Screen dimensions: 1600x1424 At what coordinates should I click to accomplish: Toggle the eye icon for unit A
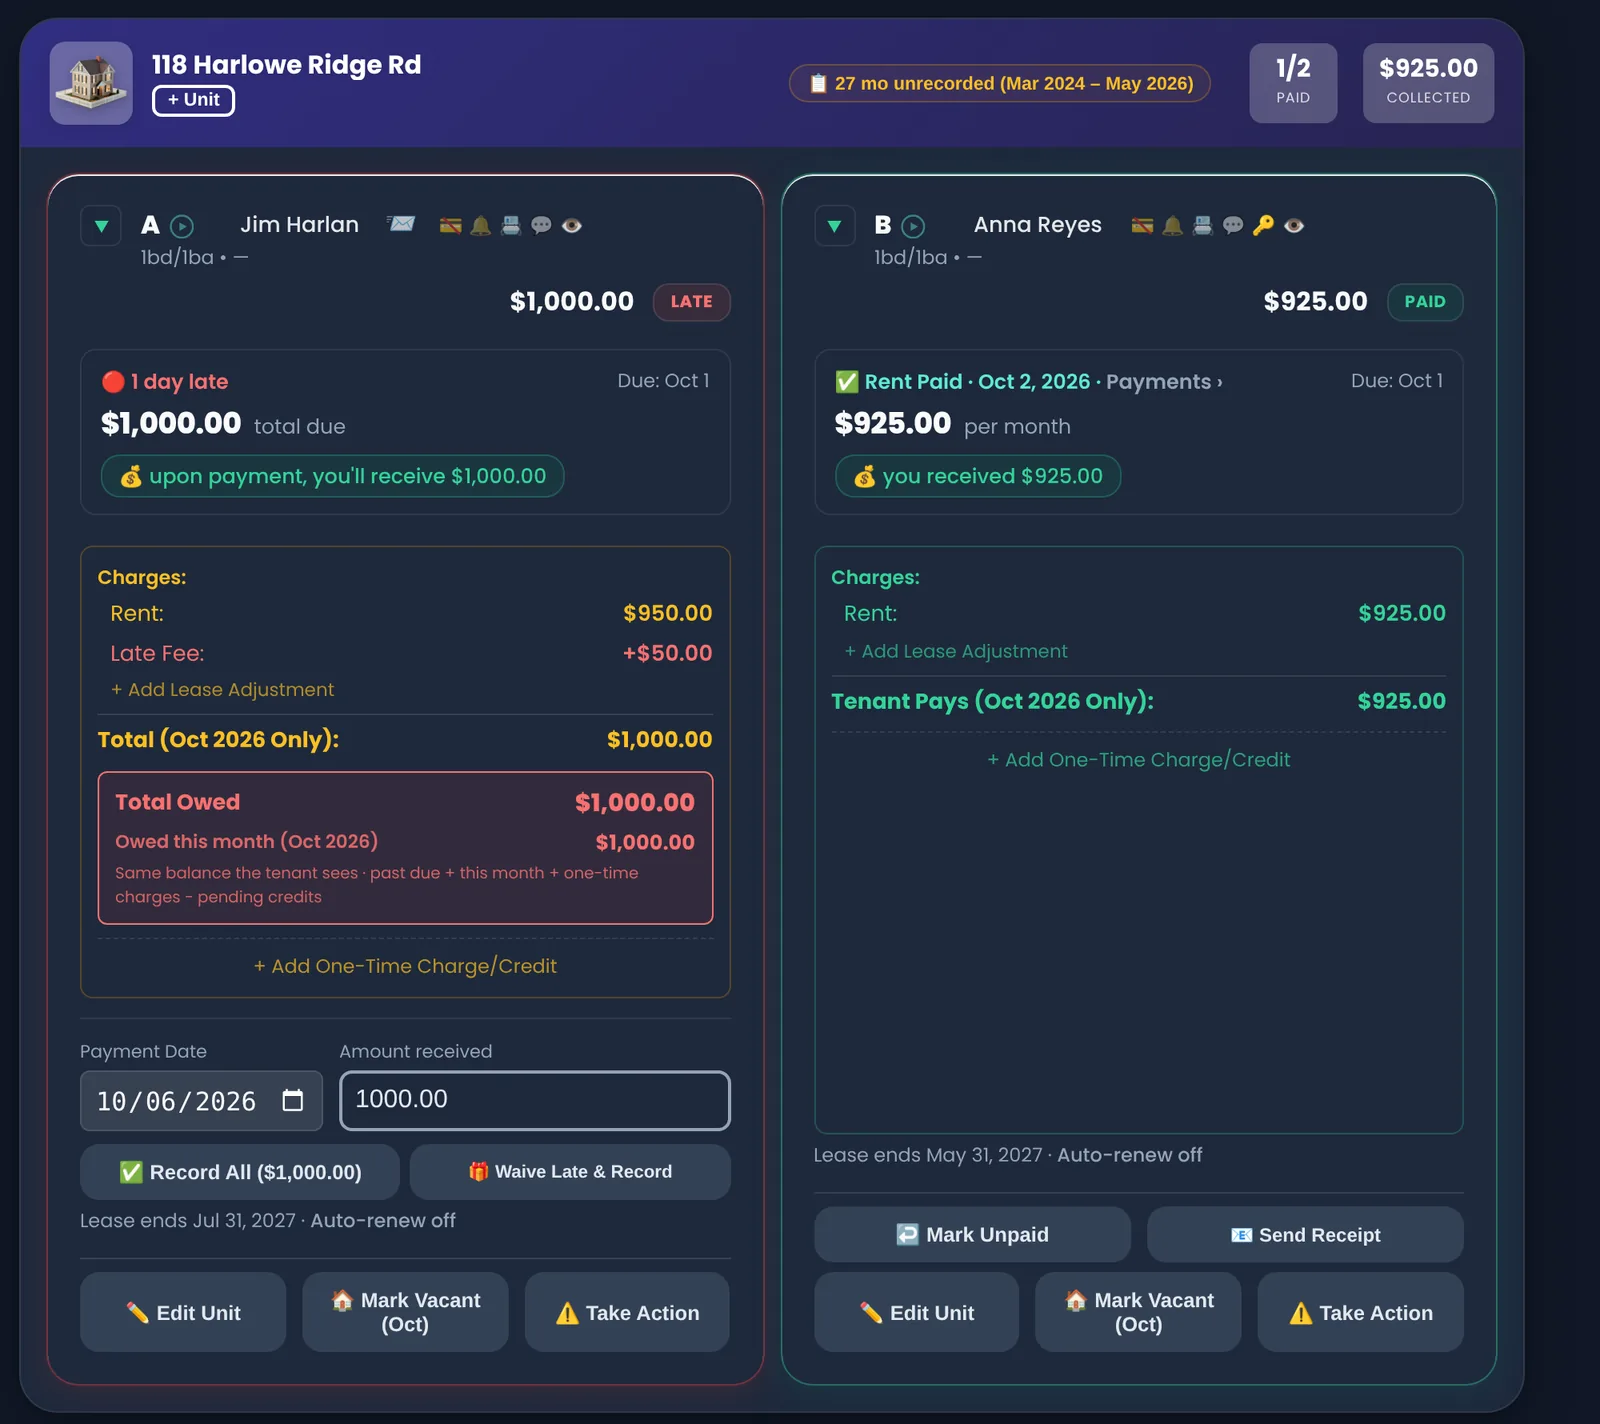point(572,226)
